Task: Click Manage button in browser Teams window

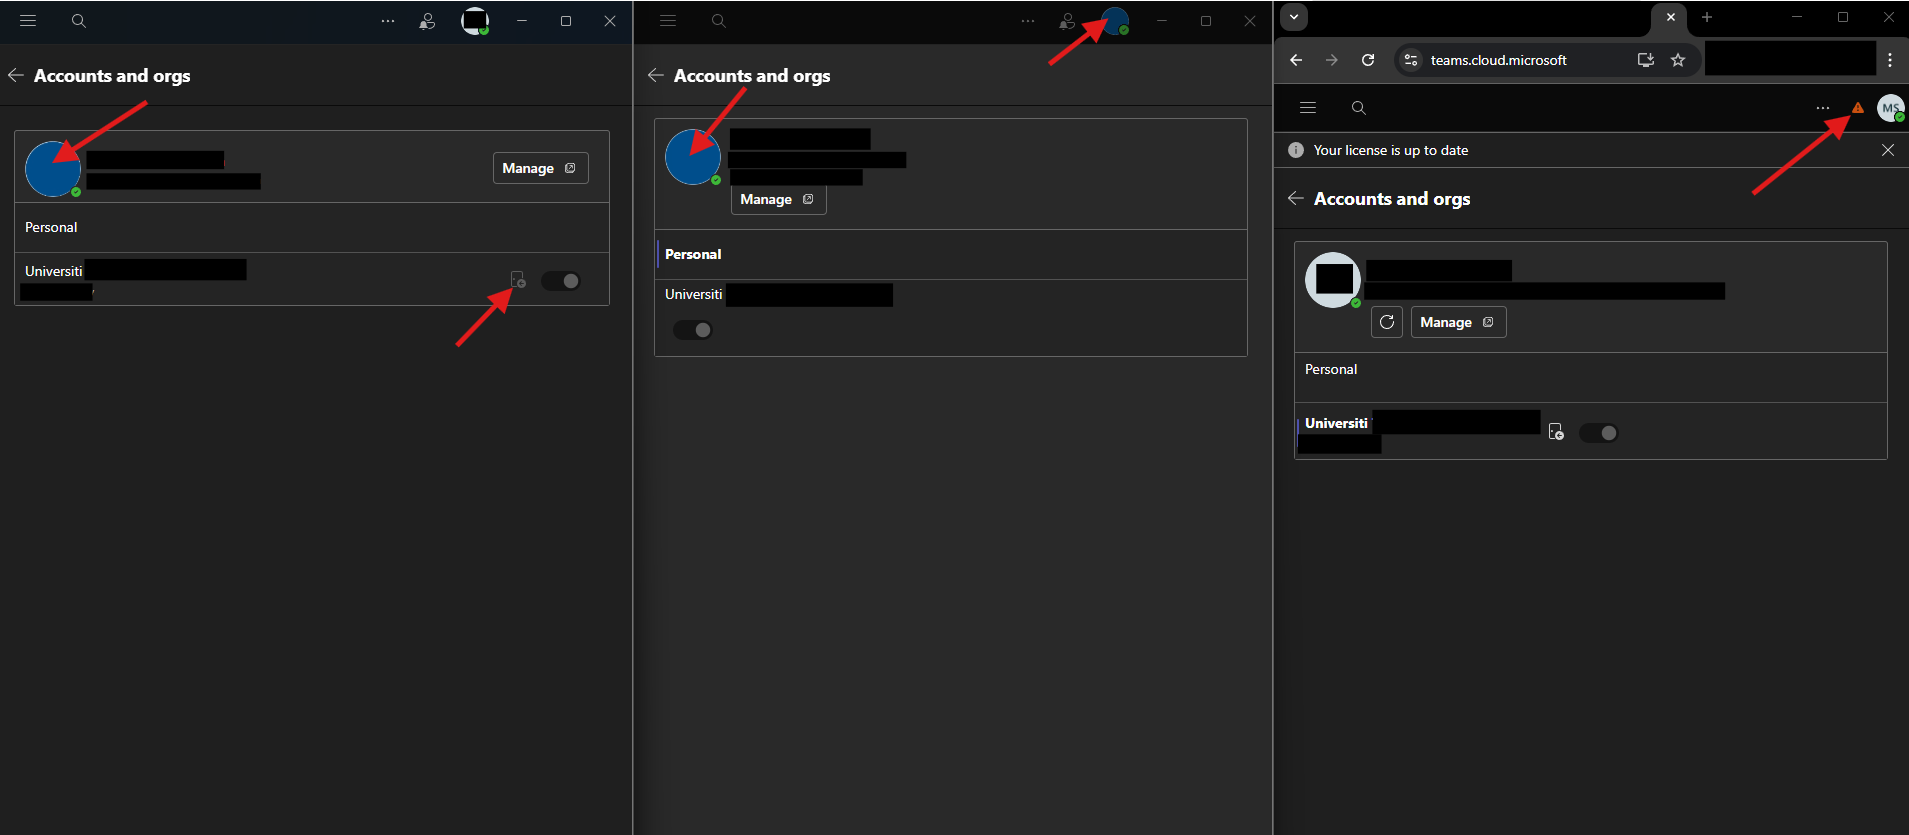Action: pyautogui.click(x=1458, y=322)
